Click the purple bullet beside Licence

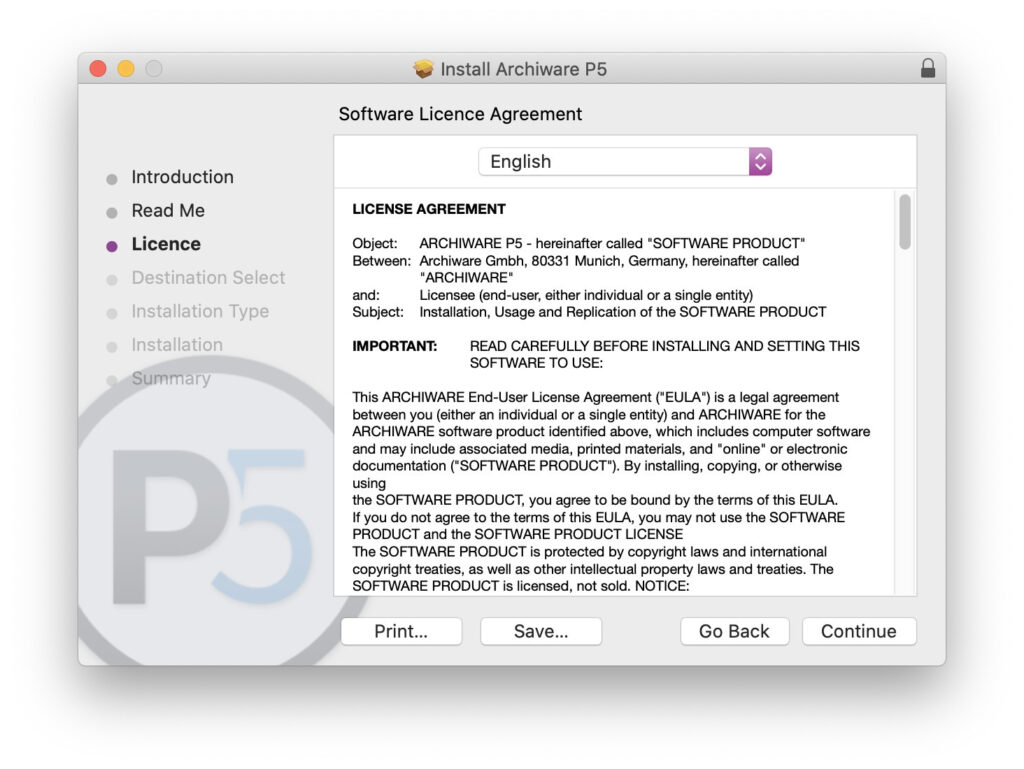112,246
